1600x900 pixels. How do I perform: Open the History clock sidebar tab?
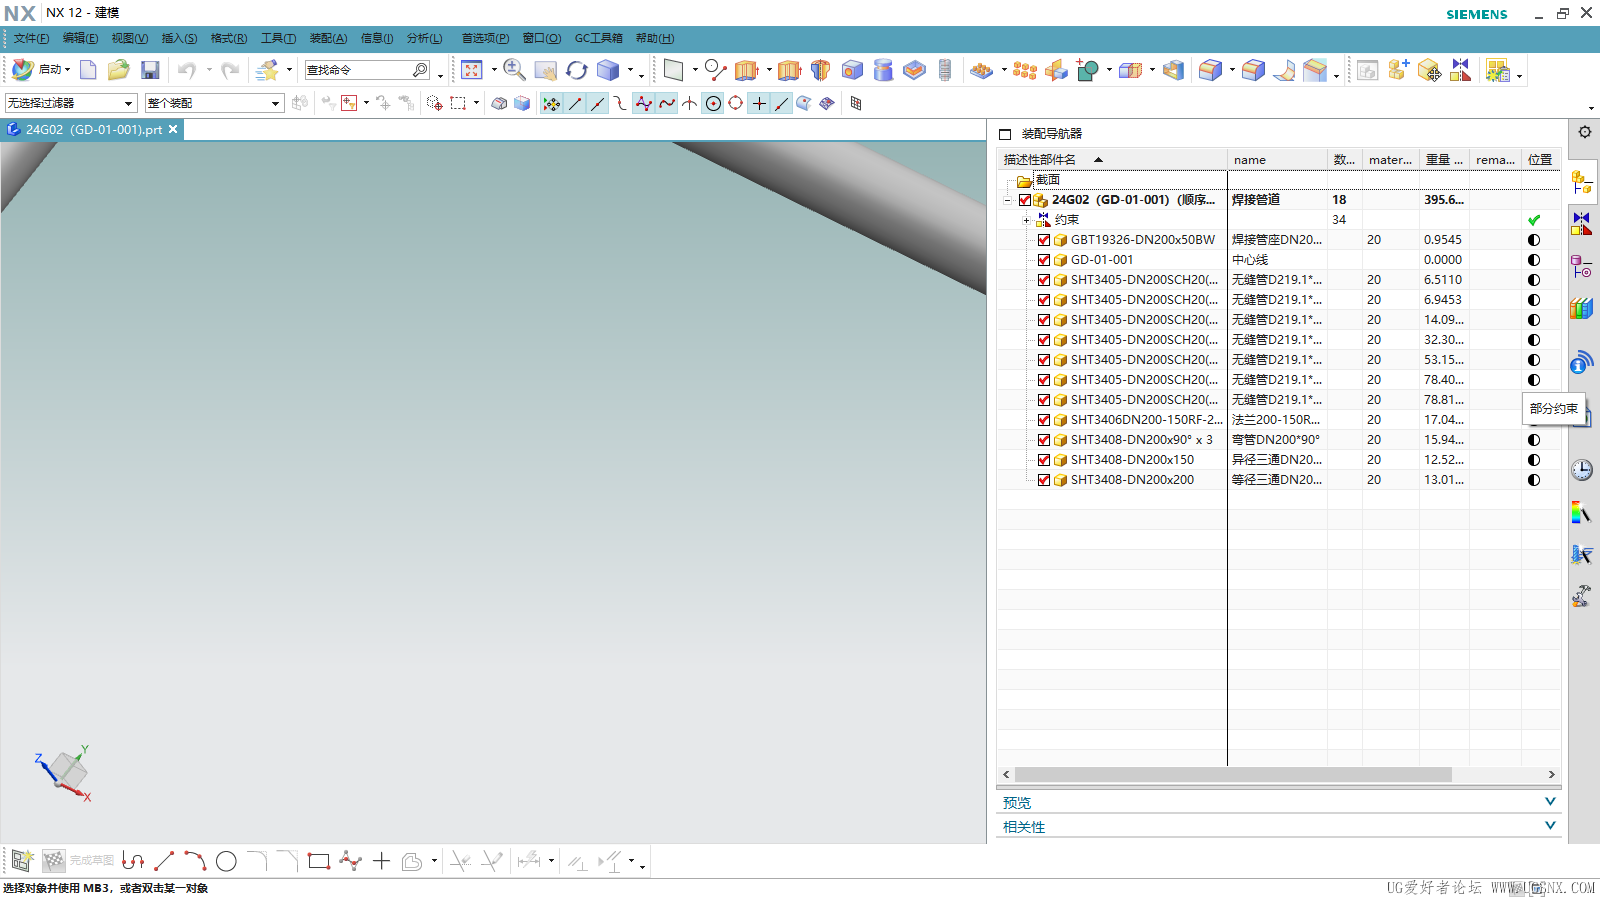coord(1582,470)
